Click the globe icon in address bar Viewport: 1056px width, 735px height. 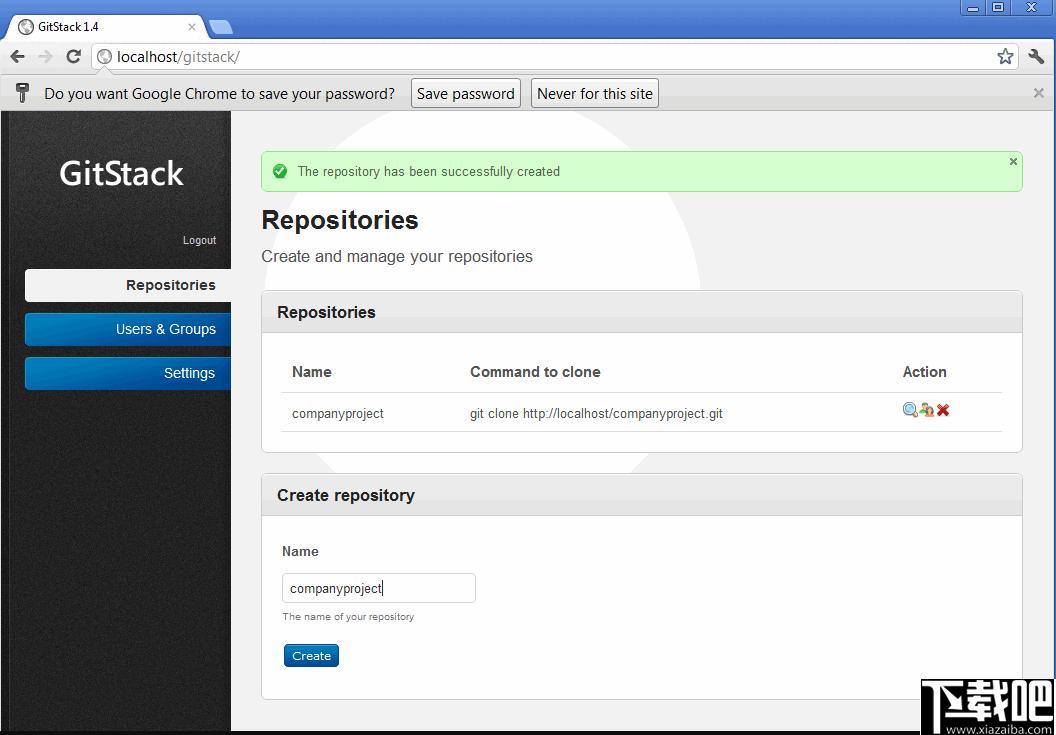tap(104, 57)
